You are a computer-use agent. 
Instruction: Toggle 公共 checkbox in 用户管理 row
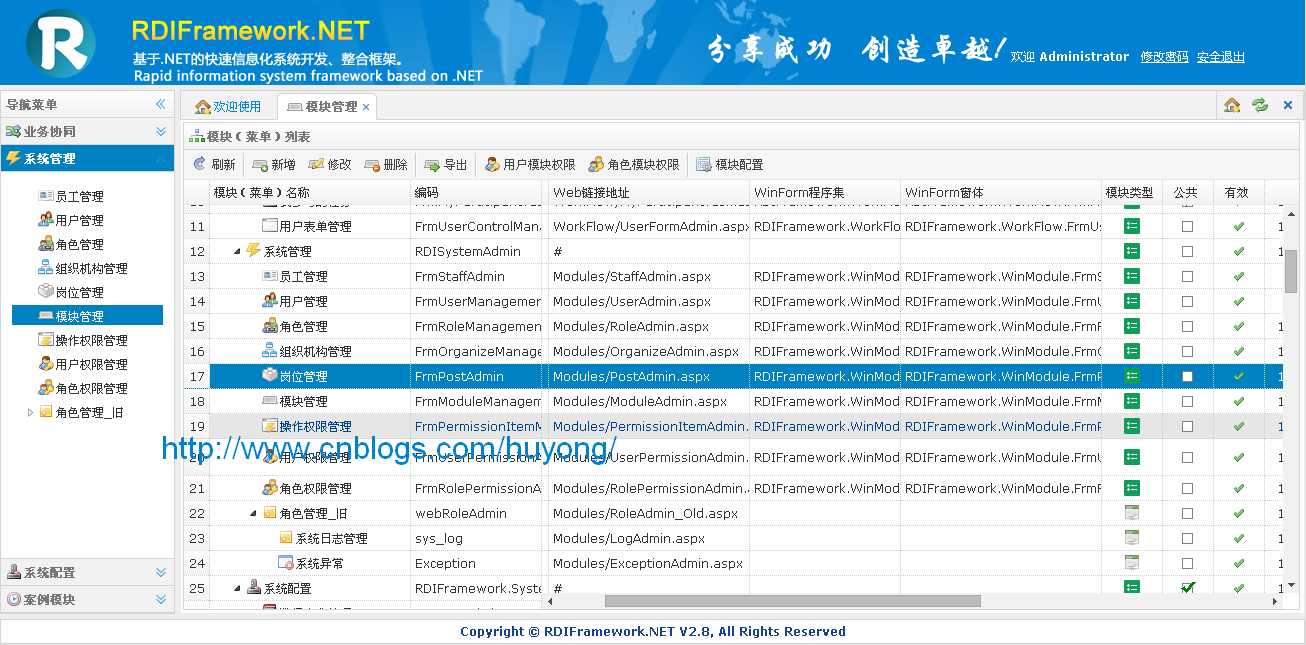pyautogui.click(x=1187, y=301)
